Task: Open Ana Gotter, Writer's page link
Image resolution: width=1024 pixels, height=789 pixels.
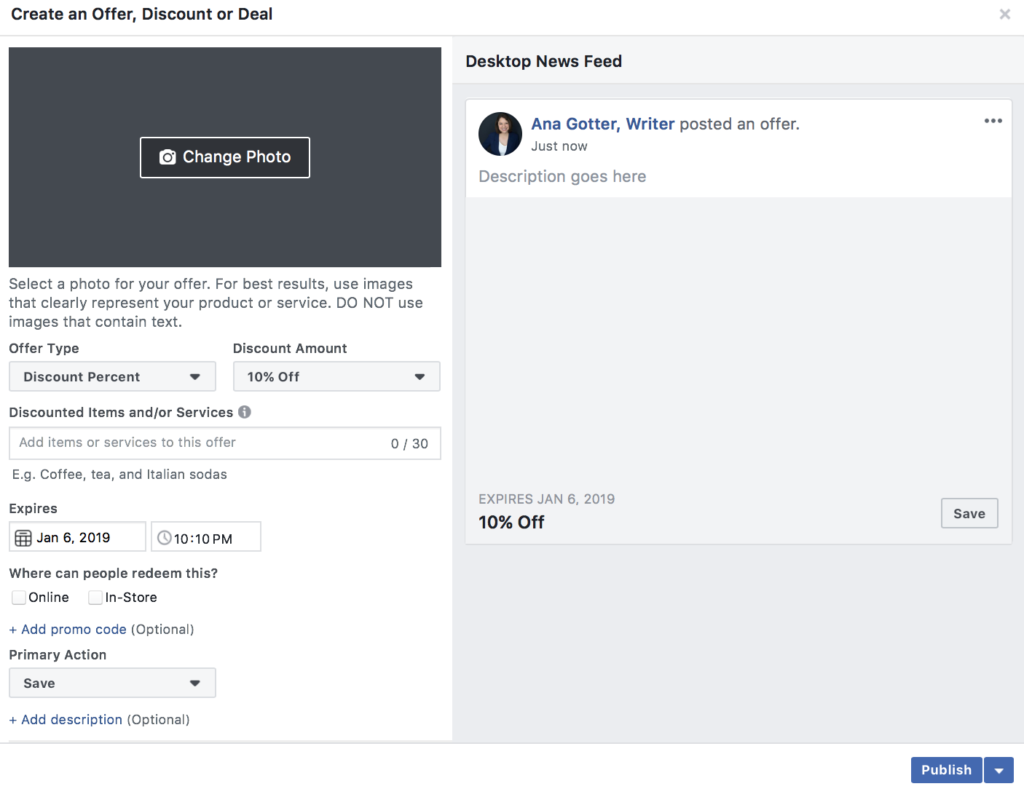Action: pyautogui.click(x=603, y=123)
